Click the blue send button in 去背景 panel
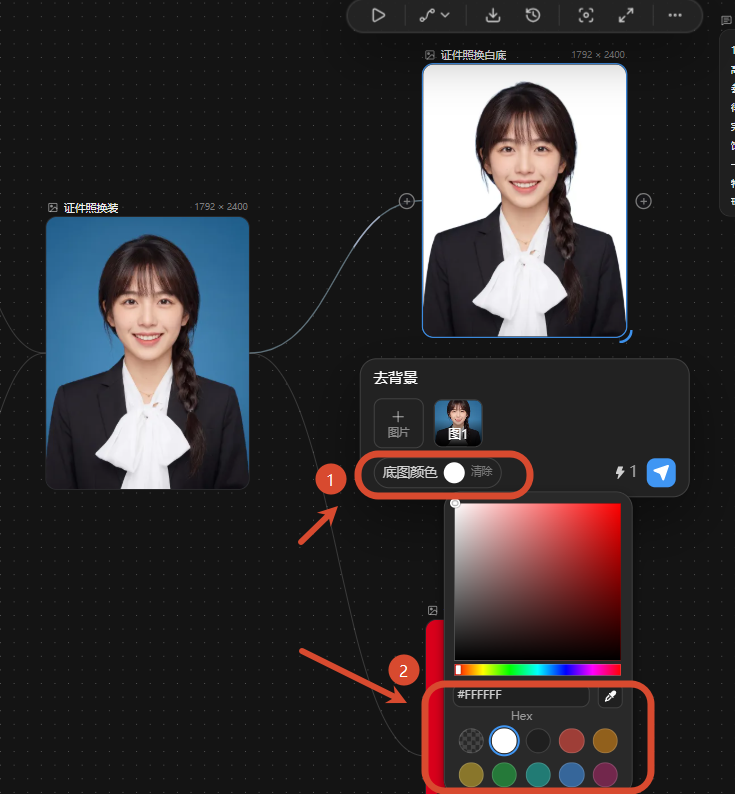 point(661,472)
